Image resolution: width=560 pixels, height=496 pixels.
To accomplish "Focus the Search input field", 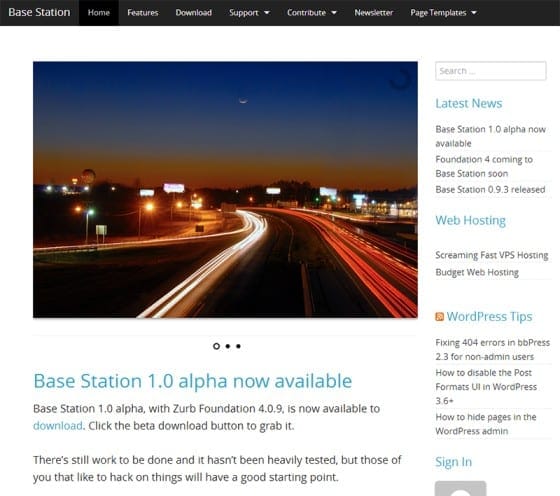I will coord(491,71).
